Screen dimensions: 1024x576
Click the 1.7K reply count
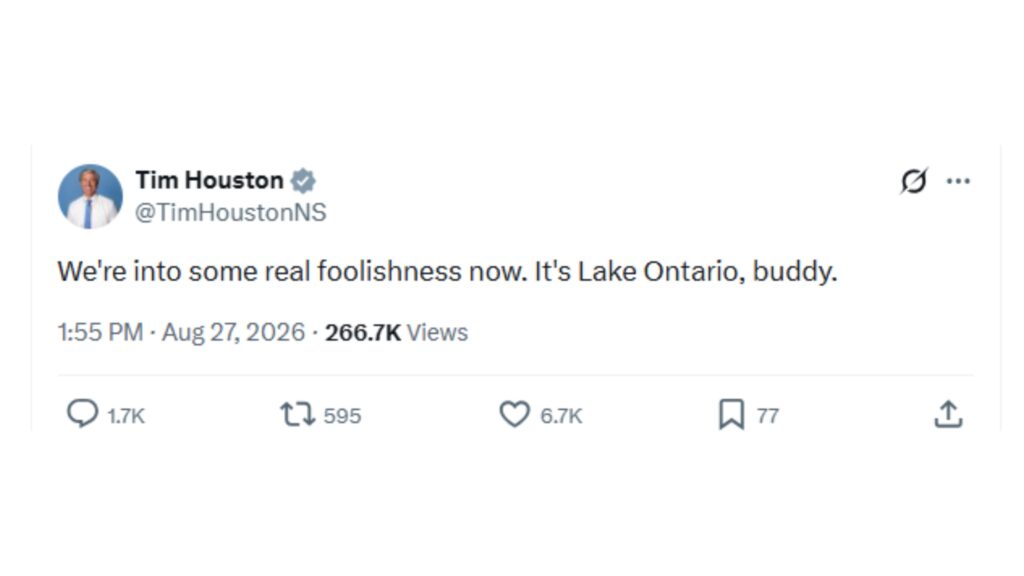[126, 416]
